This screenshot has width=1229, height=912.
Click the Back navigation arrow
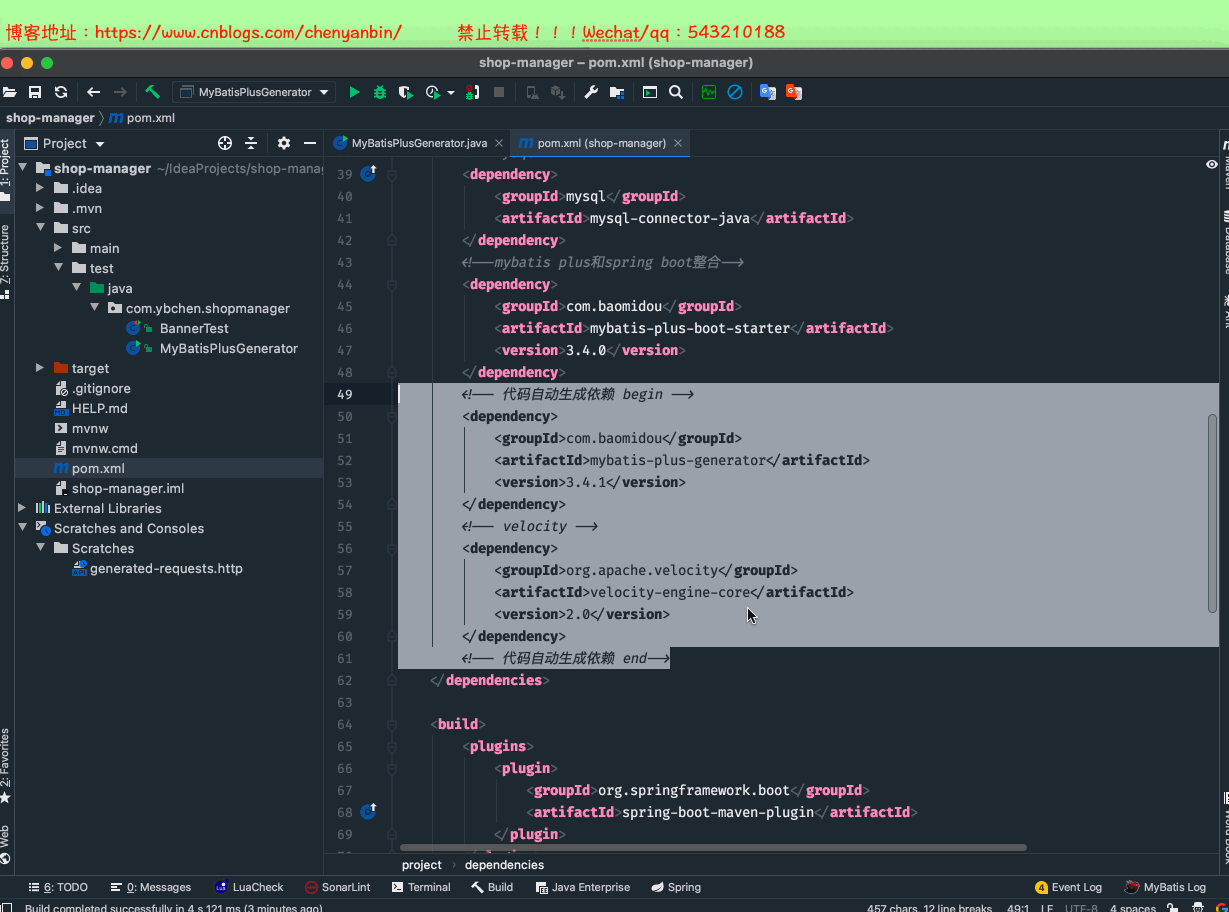[94, 92]
